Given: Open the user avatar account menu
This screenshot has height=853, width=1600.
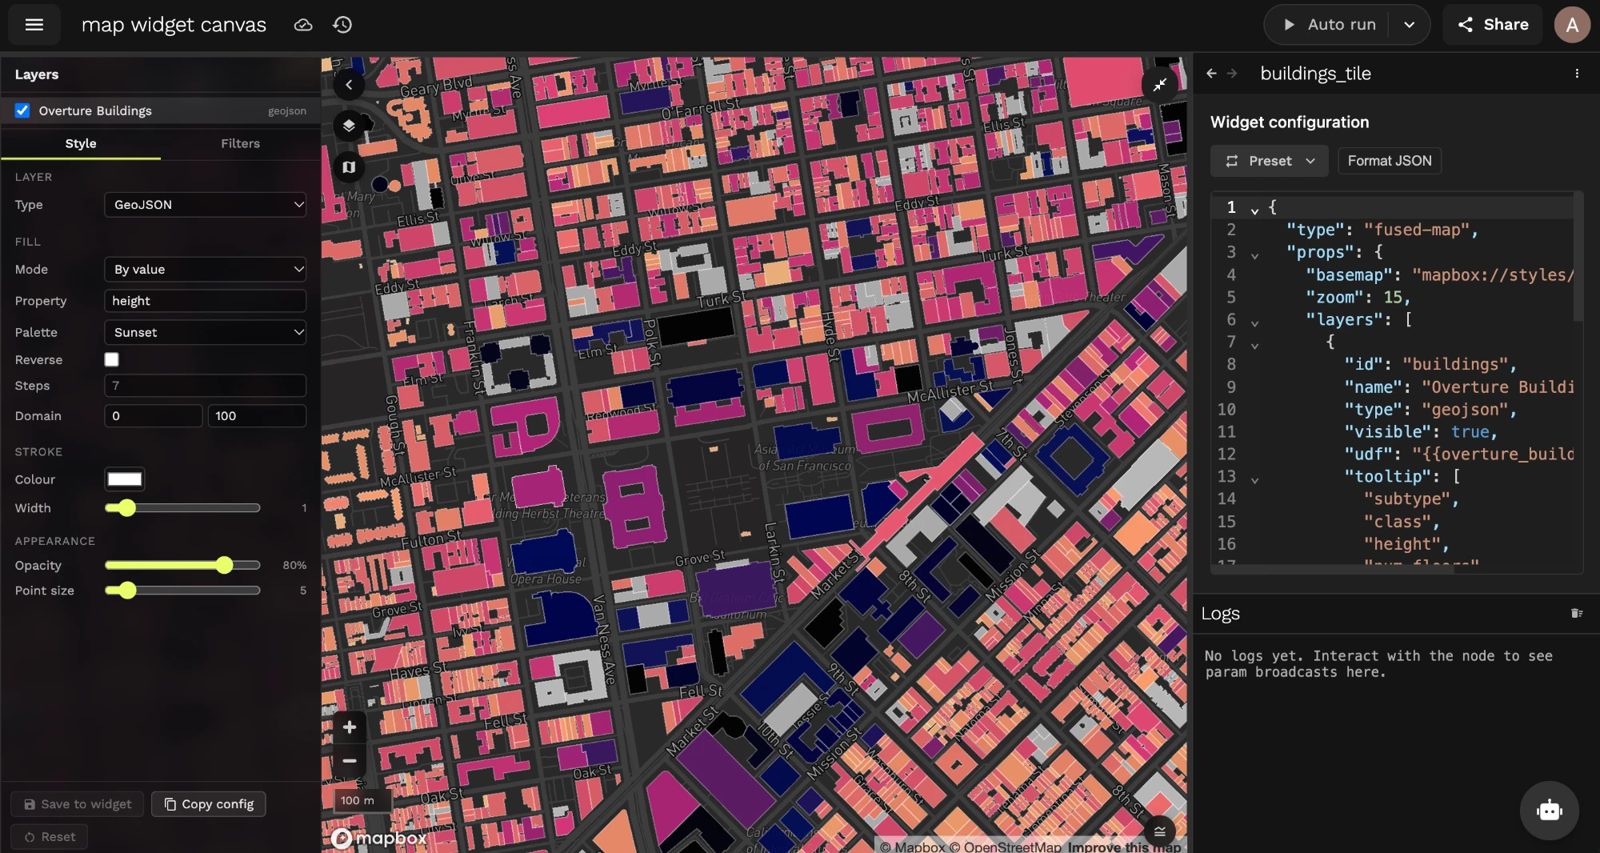Looking at the screenshot, I should [x=1572, y=25].
